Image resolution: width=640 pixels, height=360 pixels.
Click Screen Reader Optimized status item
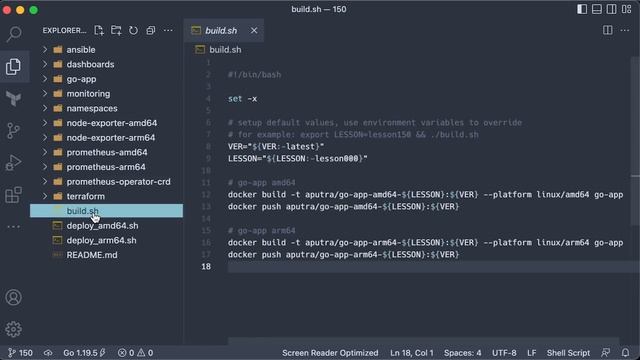click(x=330, y=353)
